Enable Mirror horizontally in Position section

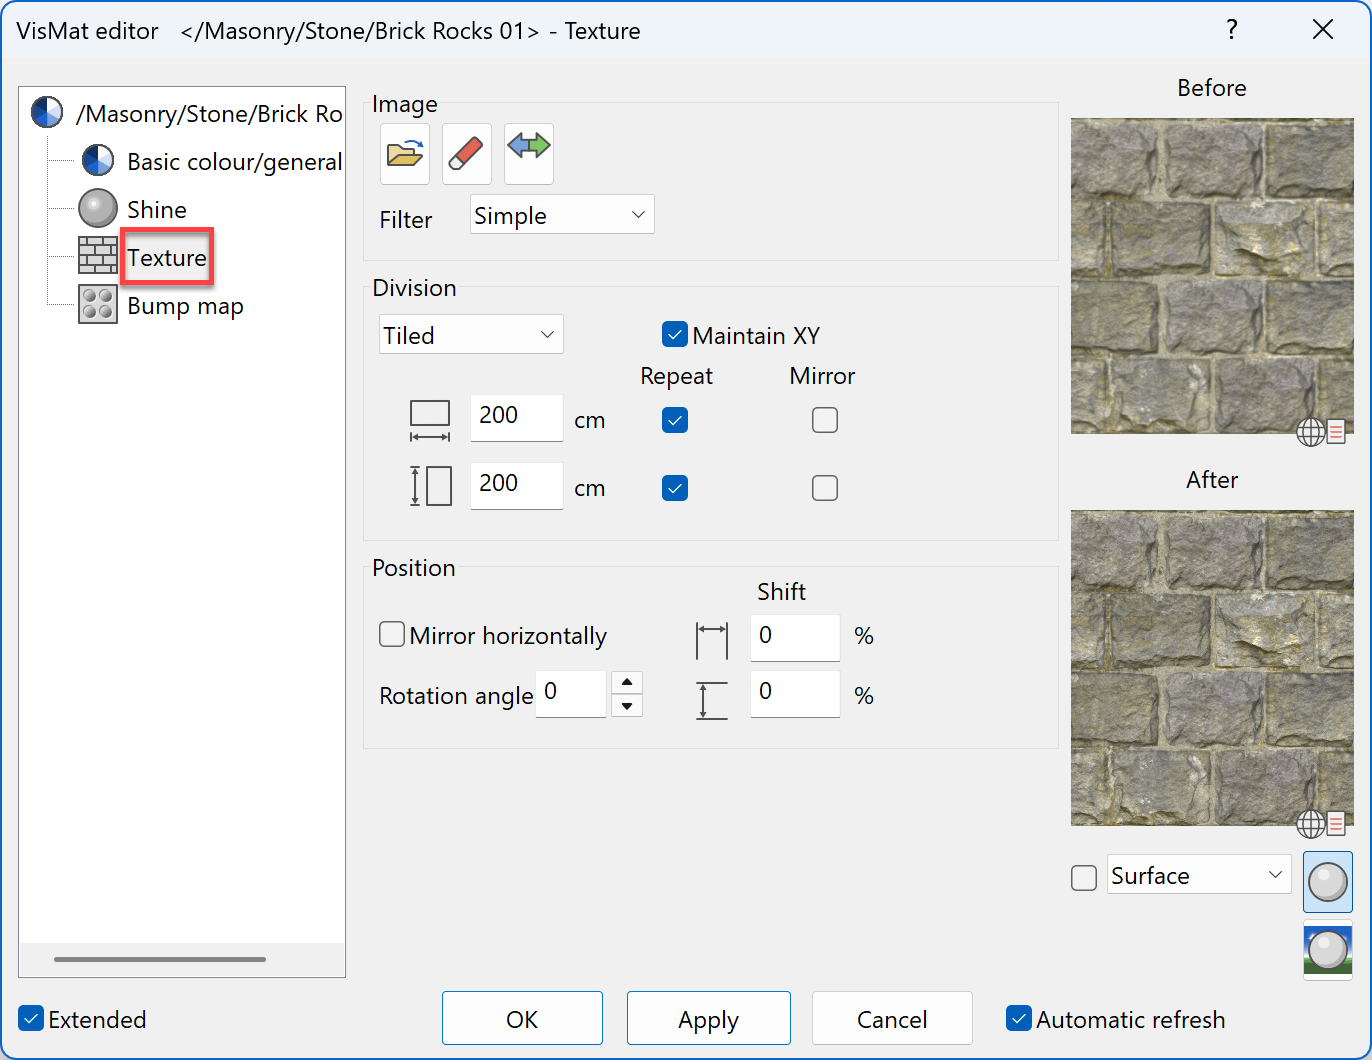[391, 634]
